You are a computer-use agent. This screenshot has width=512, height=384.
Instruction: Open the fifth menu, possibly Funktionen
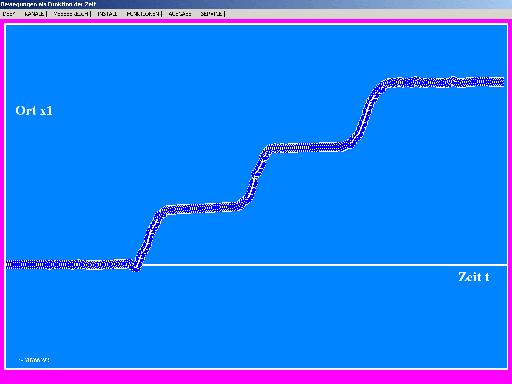coord(143,14)
